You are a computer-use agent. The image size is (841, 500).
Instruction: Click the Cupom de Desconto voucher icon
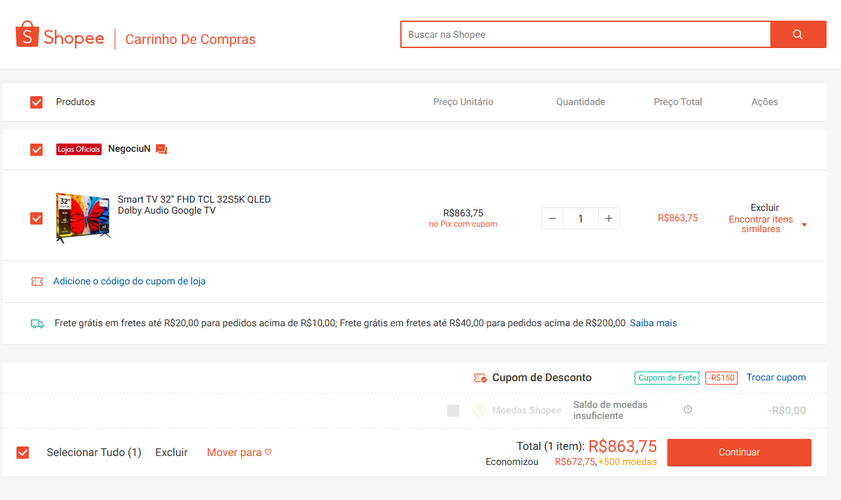coord(480,378)
